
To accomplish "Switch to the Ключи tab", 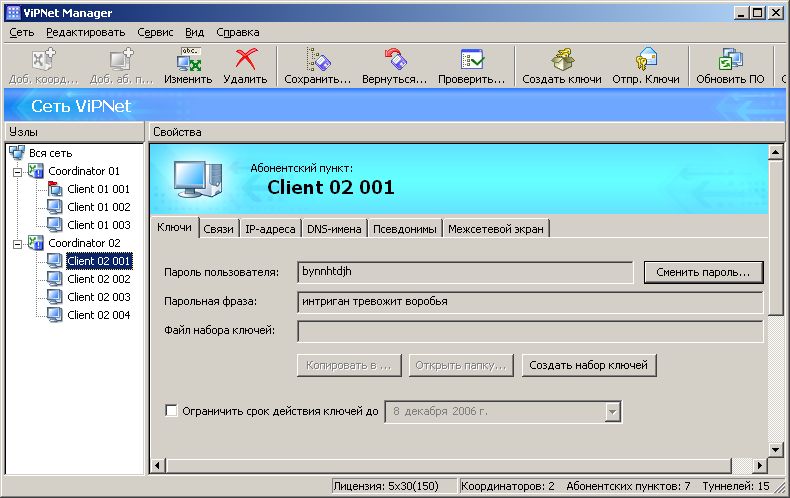I will point(174,227).
